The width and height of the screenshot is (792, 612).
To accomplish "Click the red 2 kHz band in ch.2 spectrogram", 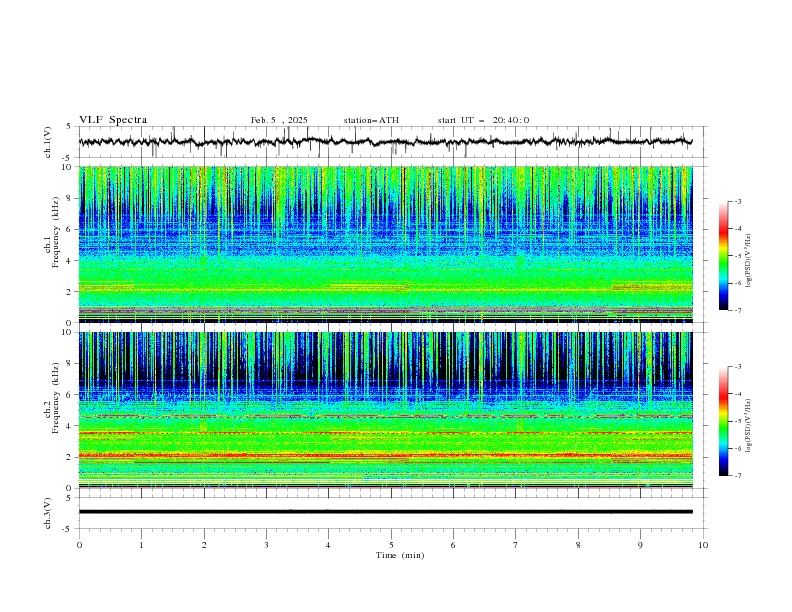I will pos(385,455).
